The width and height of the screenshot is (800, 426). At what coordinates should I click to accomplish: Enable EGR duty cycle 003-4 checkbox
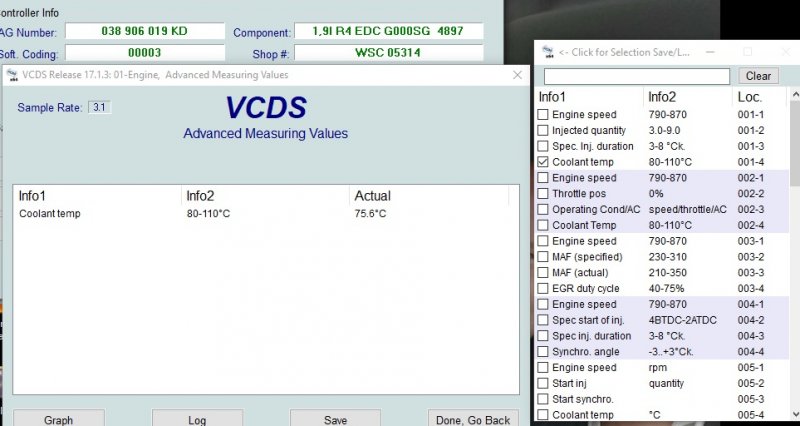[543, 289]
